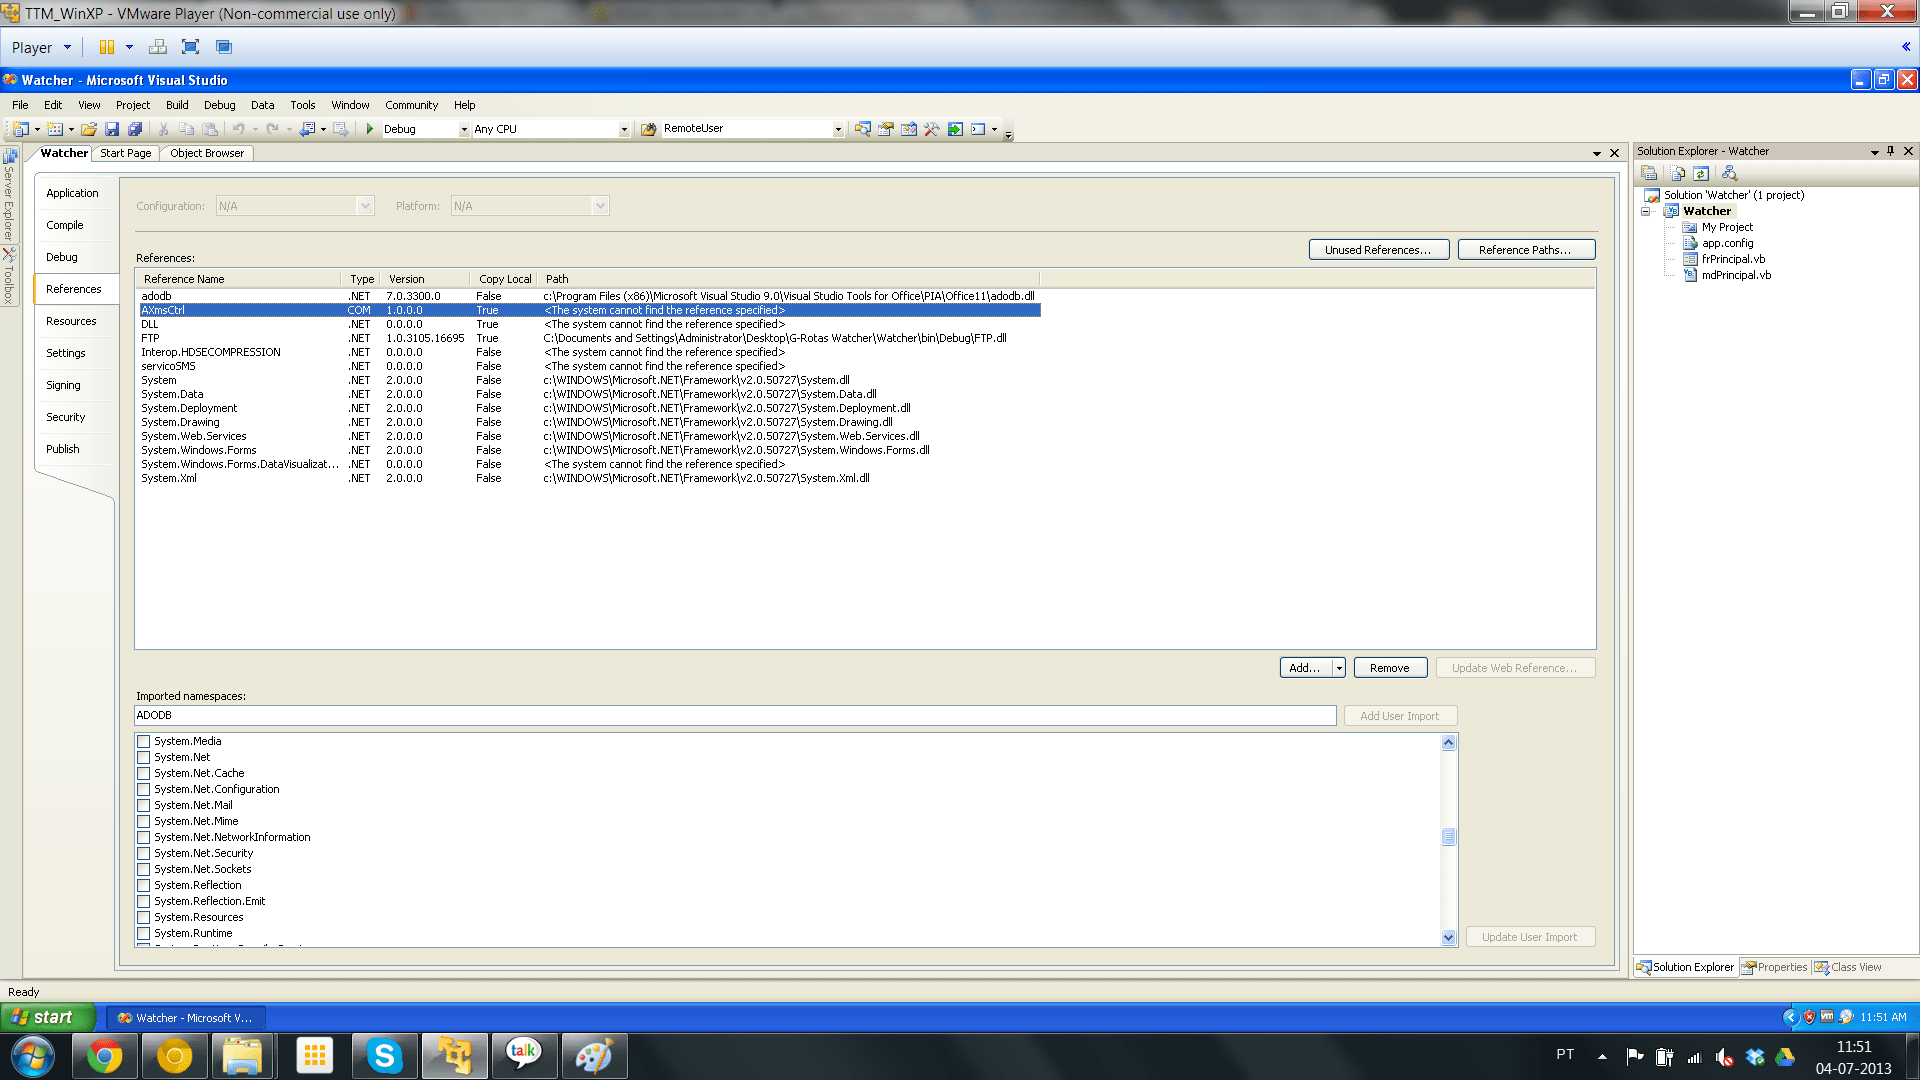This screenshot has width=1920, height=1080.
Task: Open the Add button's dropdown arrow
Action: (x=1339, y=668)
